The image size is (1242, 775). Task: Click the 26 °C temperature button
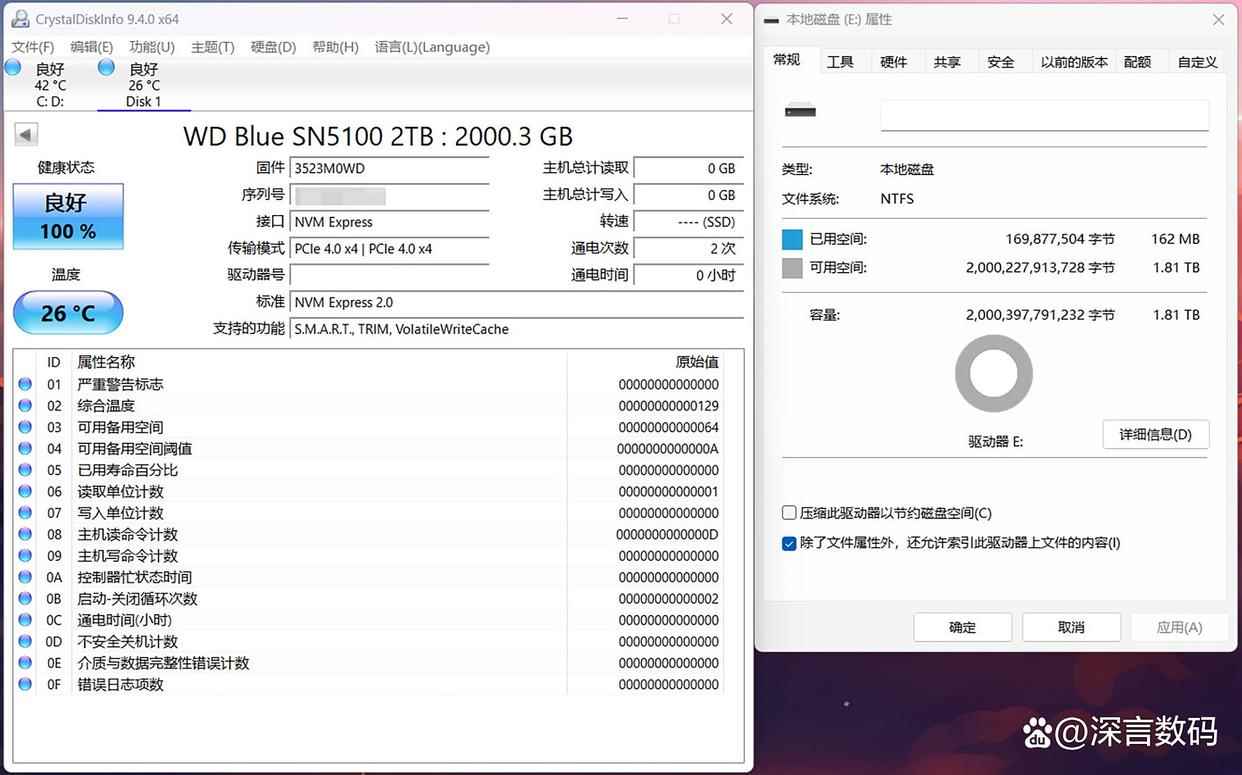pos(68,313)
